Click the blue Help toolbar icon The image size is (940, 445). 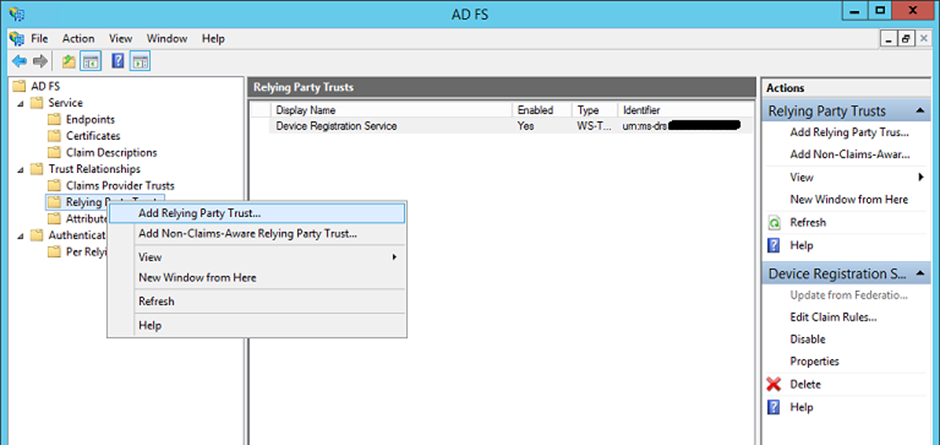pos(119,61)
